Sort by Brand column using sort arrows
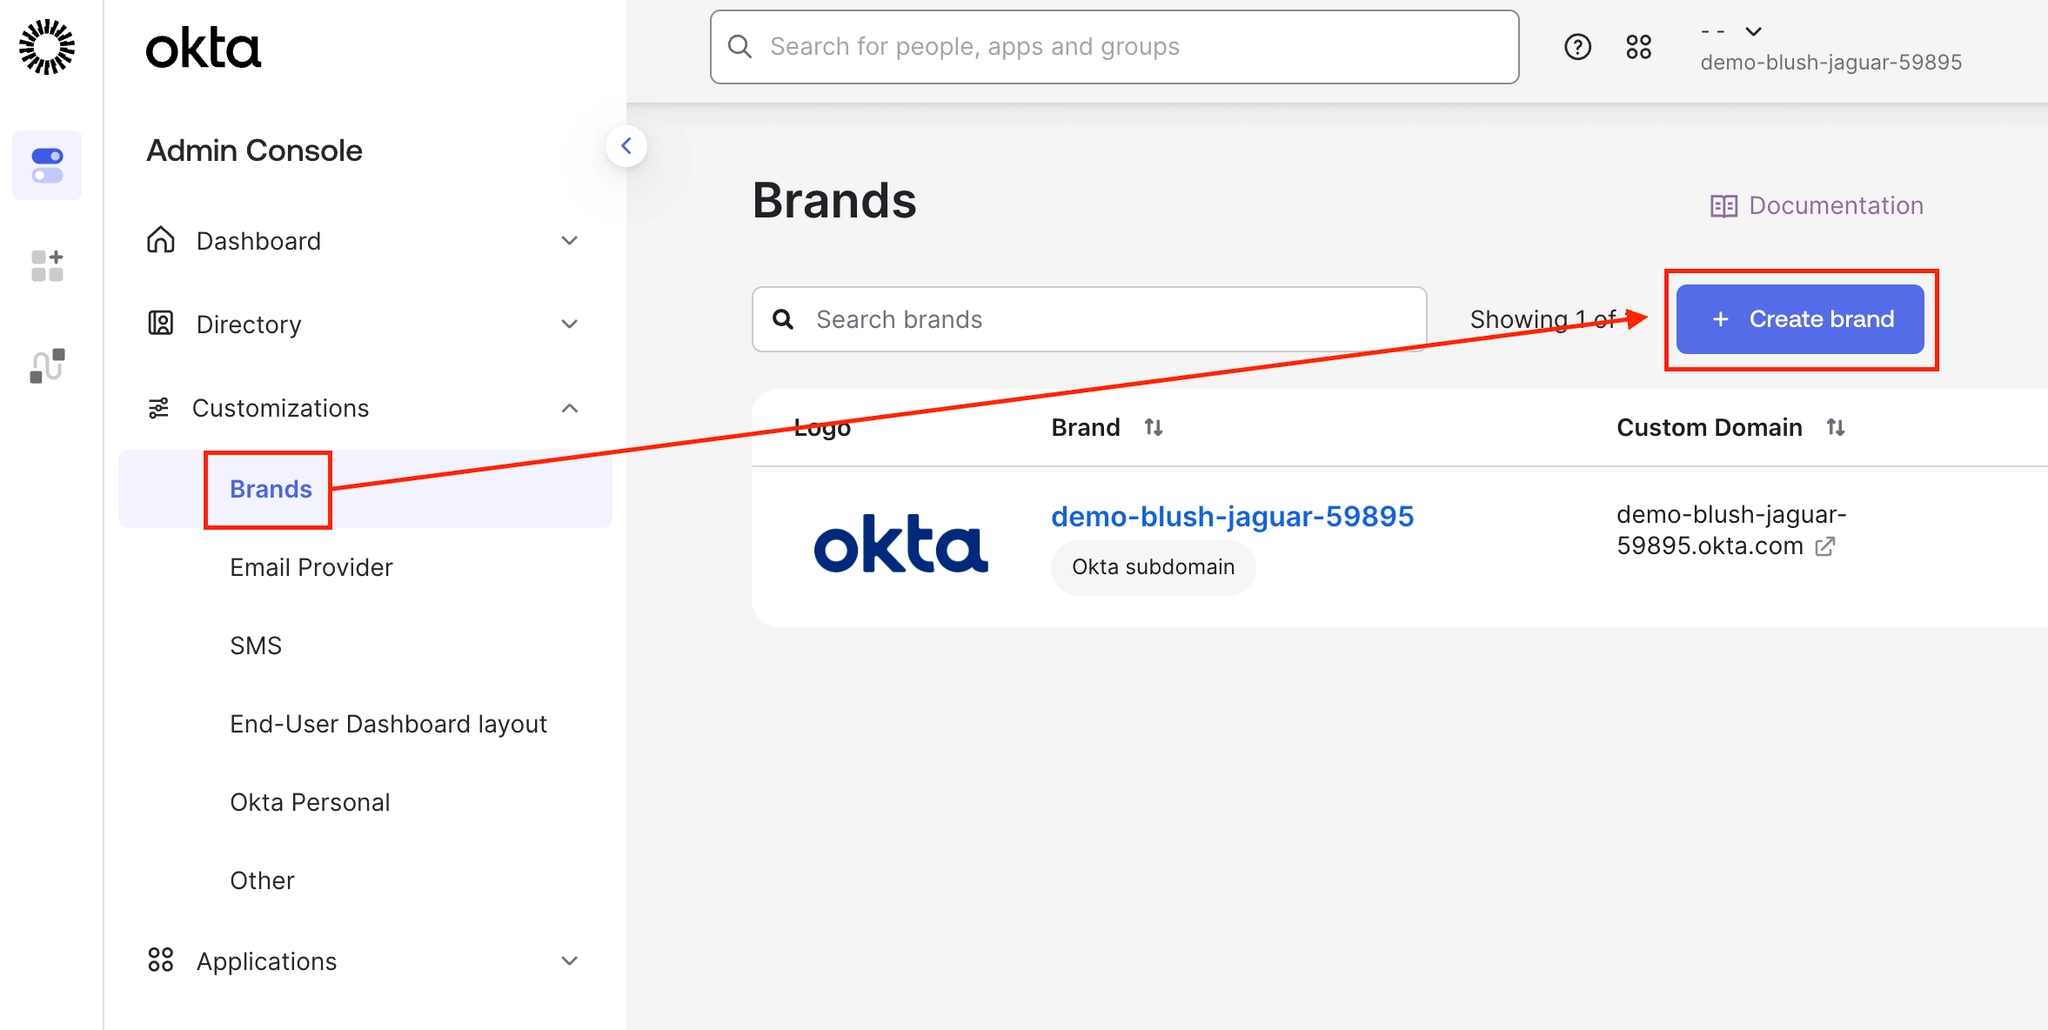 tap(1154, 428)
